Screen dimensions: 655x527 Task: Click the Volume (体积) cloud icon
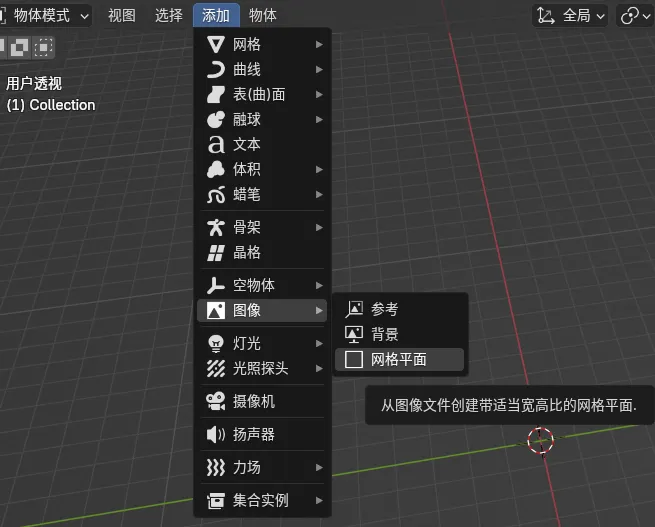coord(216,169)
